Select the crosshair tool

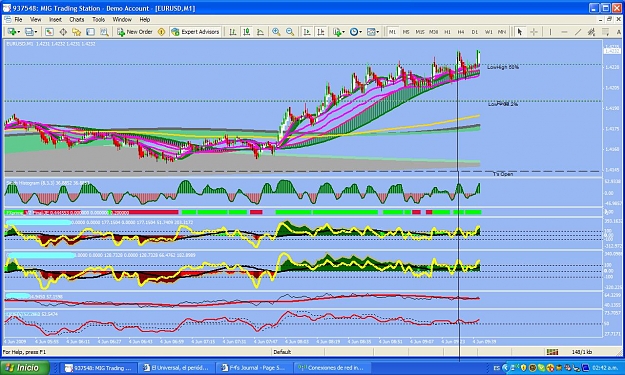pyautogui.click(x=534, y=32)
